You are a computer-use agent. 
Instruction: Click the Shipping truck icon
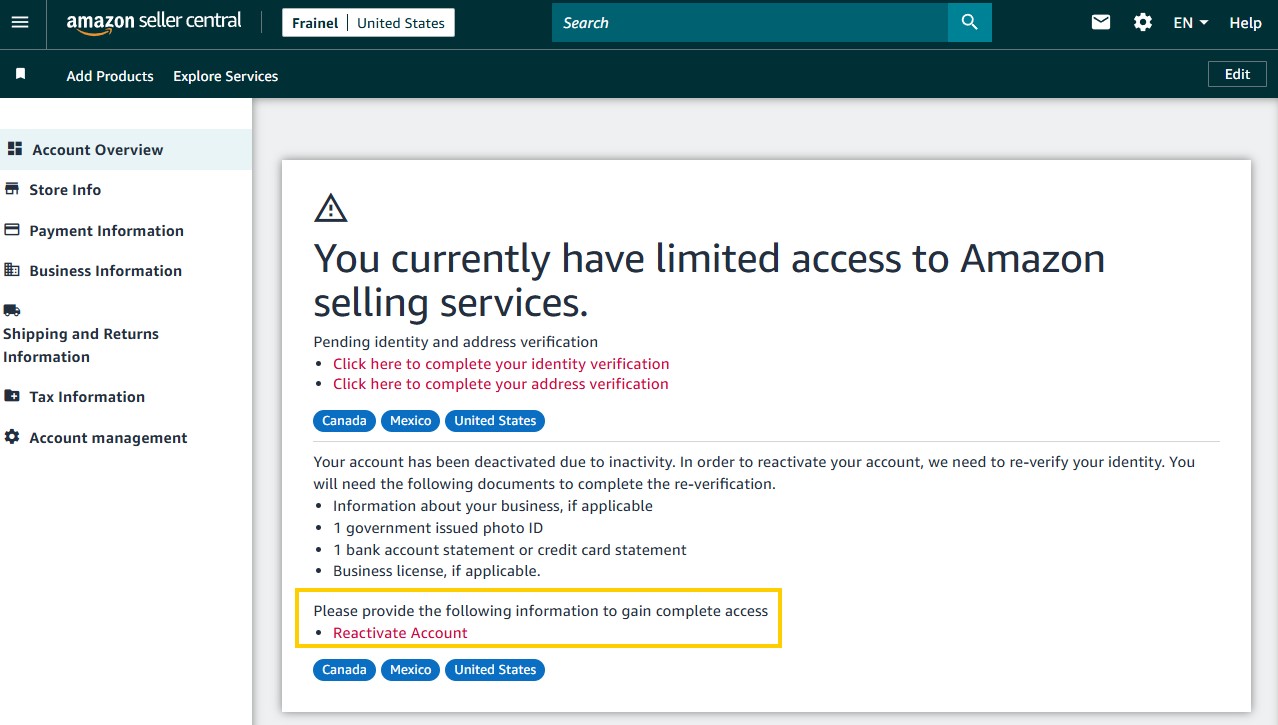12,310
